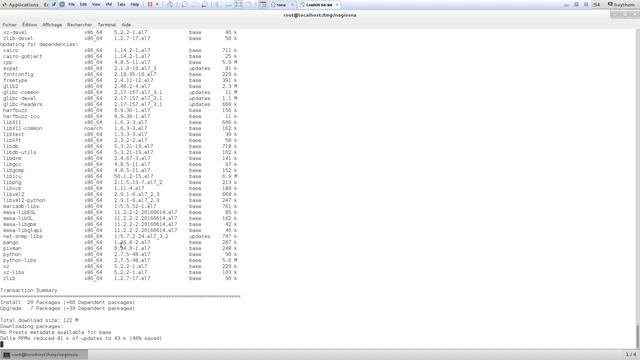The image size is (640, 360).
Task: Click the root@localhost taskbar window button
Action: click(44, 355)
